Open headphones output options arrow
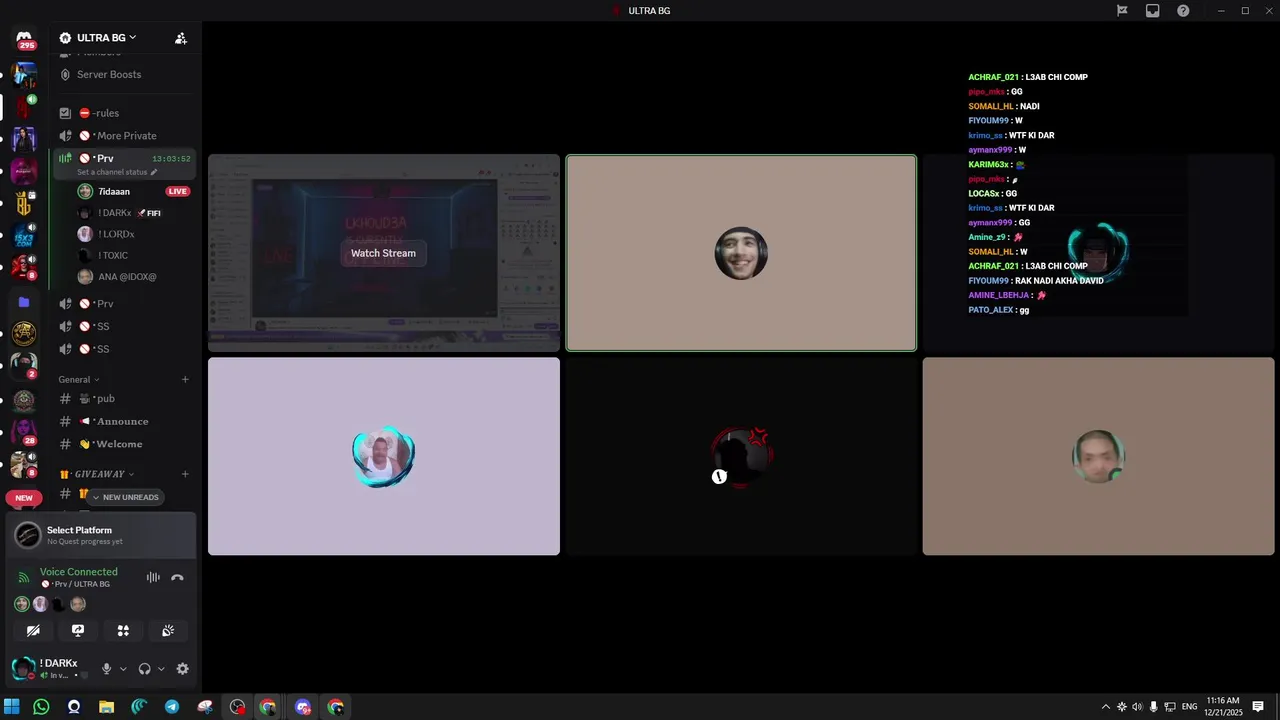This screenshot has width=1280, height=720. pos(161,669)
